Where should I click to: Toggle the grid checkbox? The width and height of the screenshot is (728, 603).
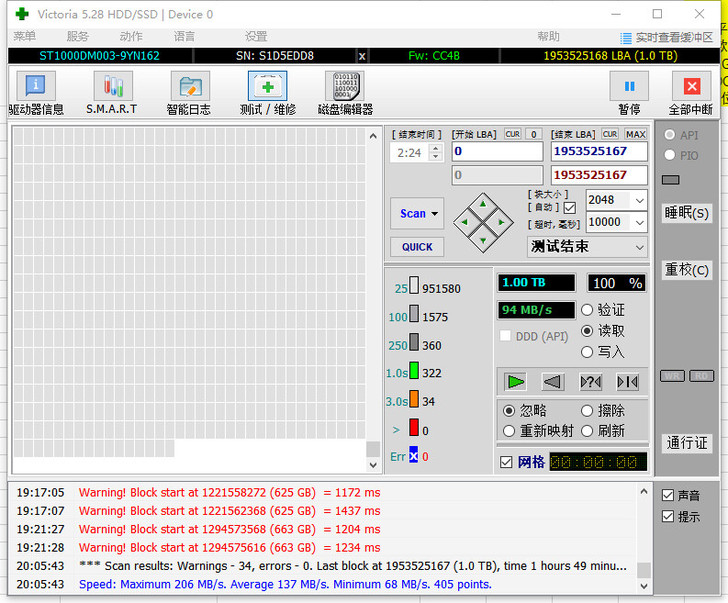click(x=506, y=462)
